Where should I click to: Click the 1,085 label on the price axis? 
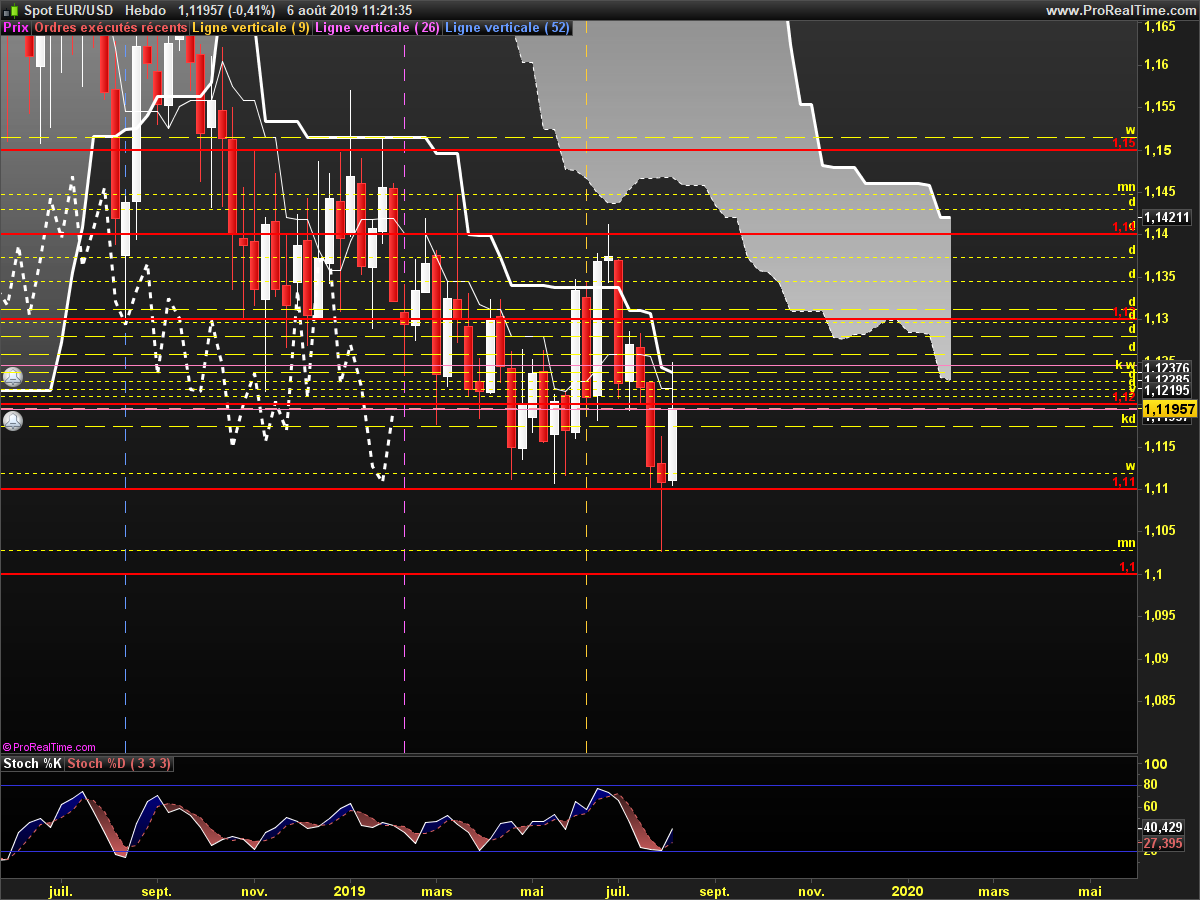click(x=1159, y=700)
